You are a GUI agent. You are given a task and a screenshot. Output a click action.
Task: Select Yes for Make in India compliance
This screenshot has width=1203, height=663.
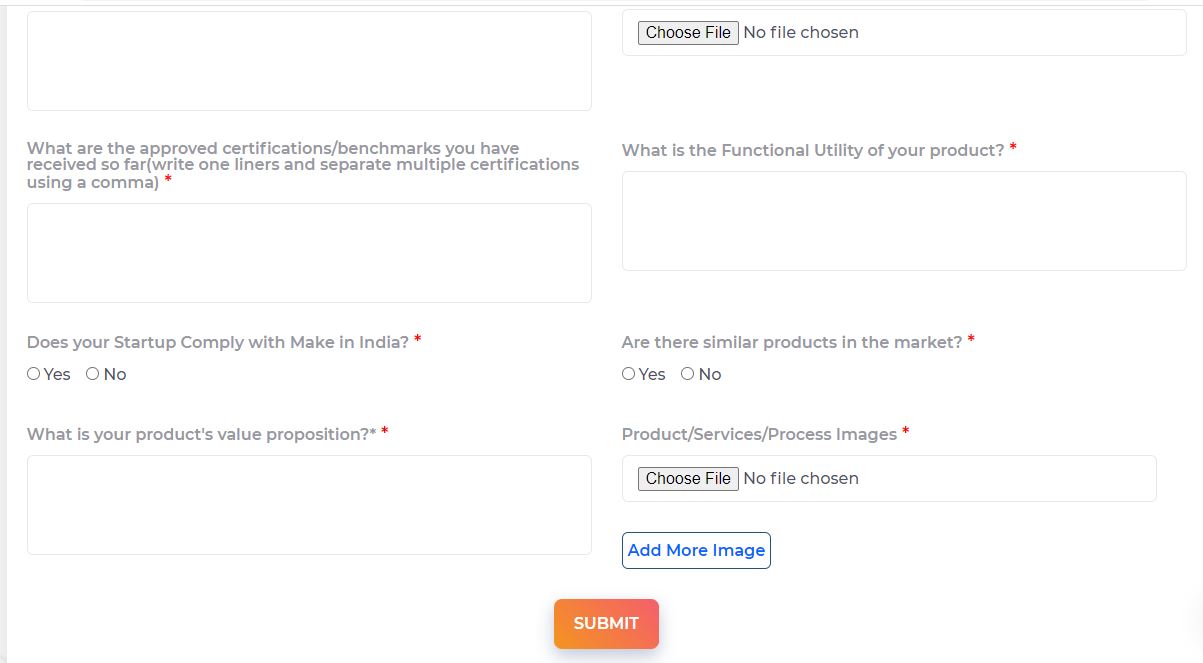click(x=34, y=374)
